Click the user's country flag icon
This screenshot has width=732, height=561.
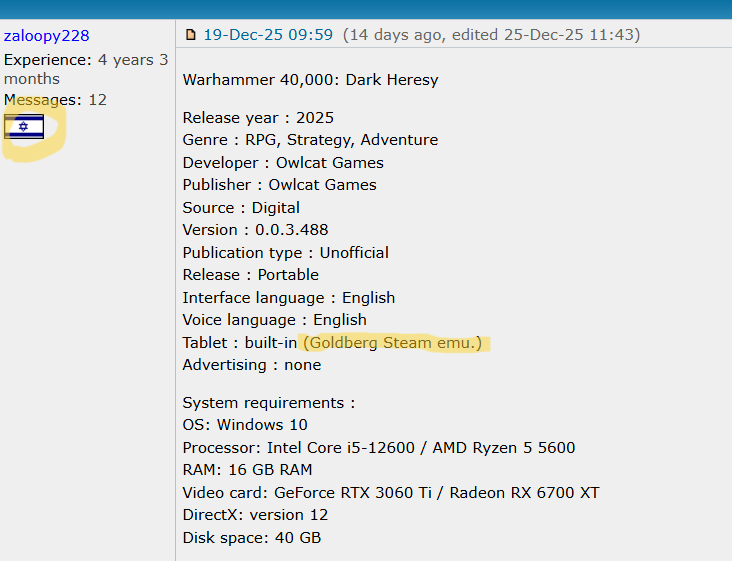tap(24, 127)
